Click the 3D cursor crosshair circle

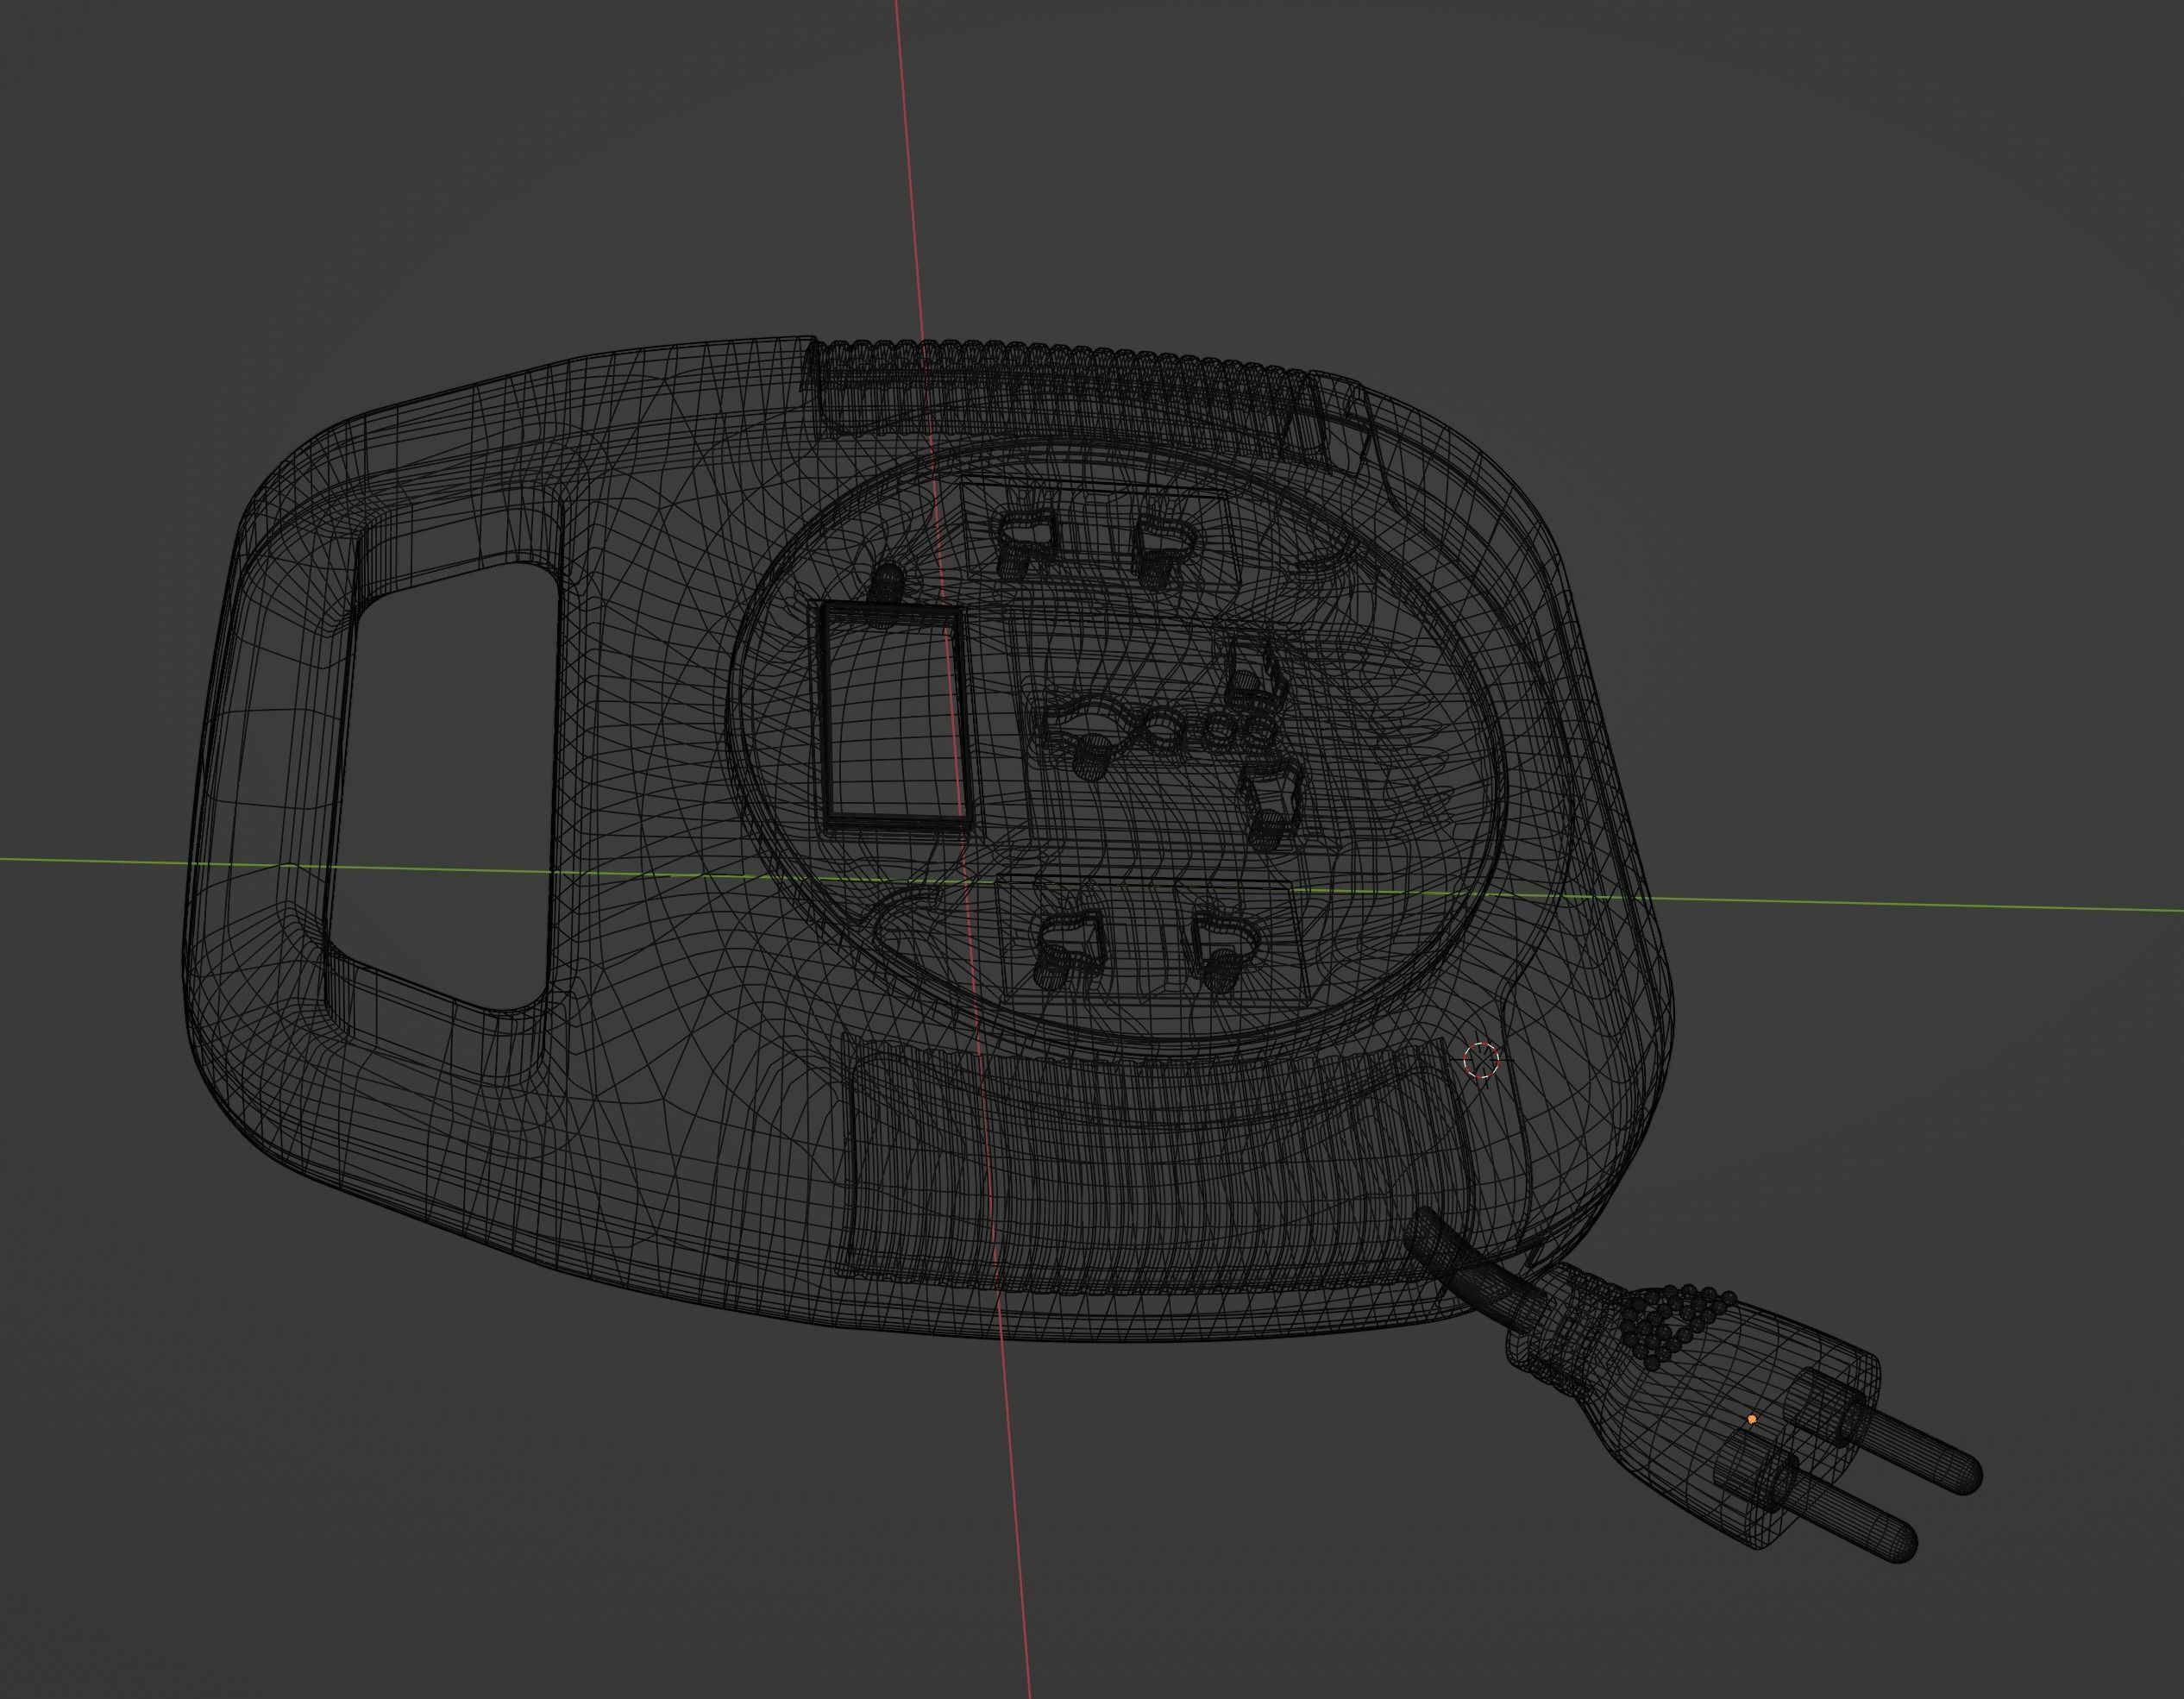pyautogui.click(x=1481, y=1060)
